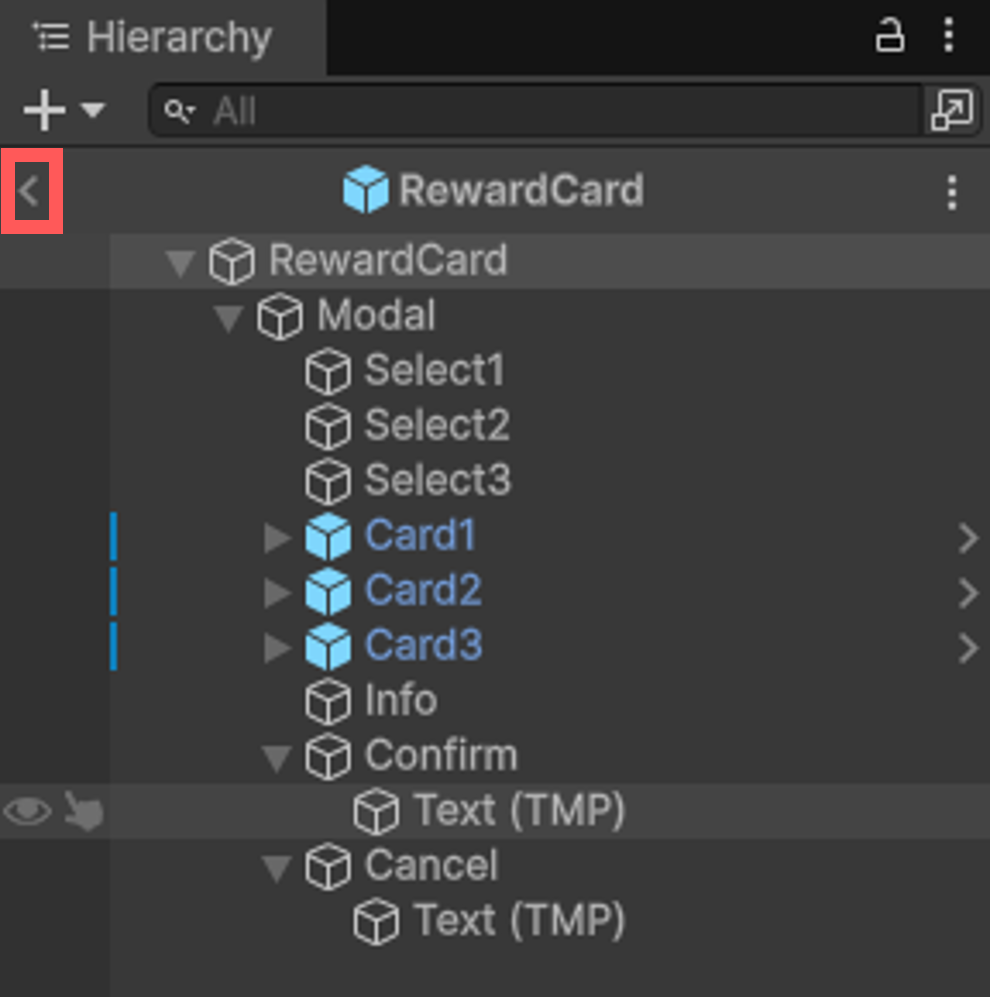Expand the Card2 prefab children
The image size is (990, 997).
[277, 593]
